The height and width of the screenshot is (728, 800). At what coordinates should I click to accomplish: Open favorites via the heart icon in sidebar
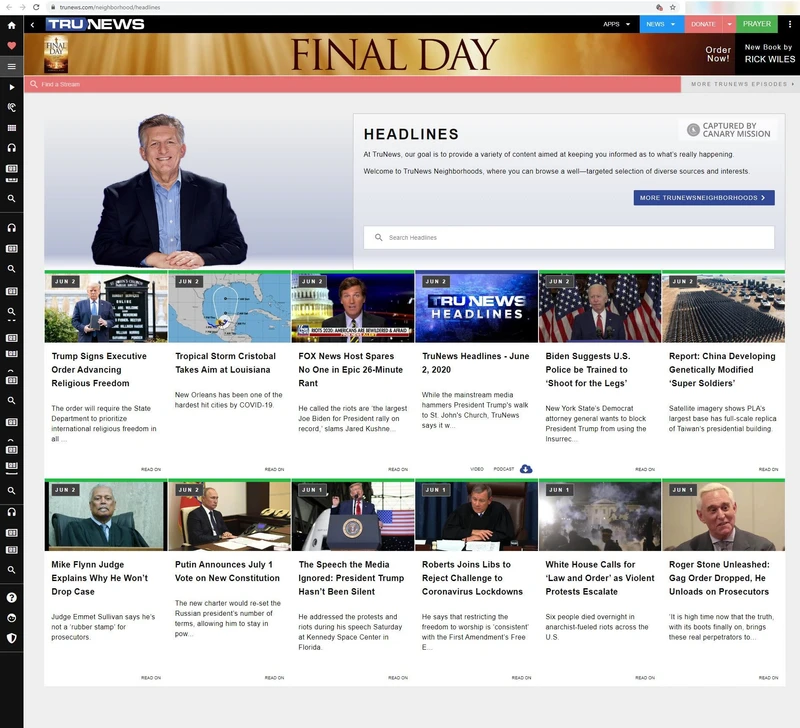10,44
